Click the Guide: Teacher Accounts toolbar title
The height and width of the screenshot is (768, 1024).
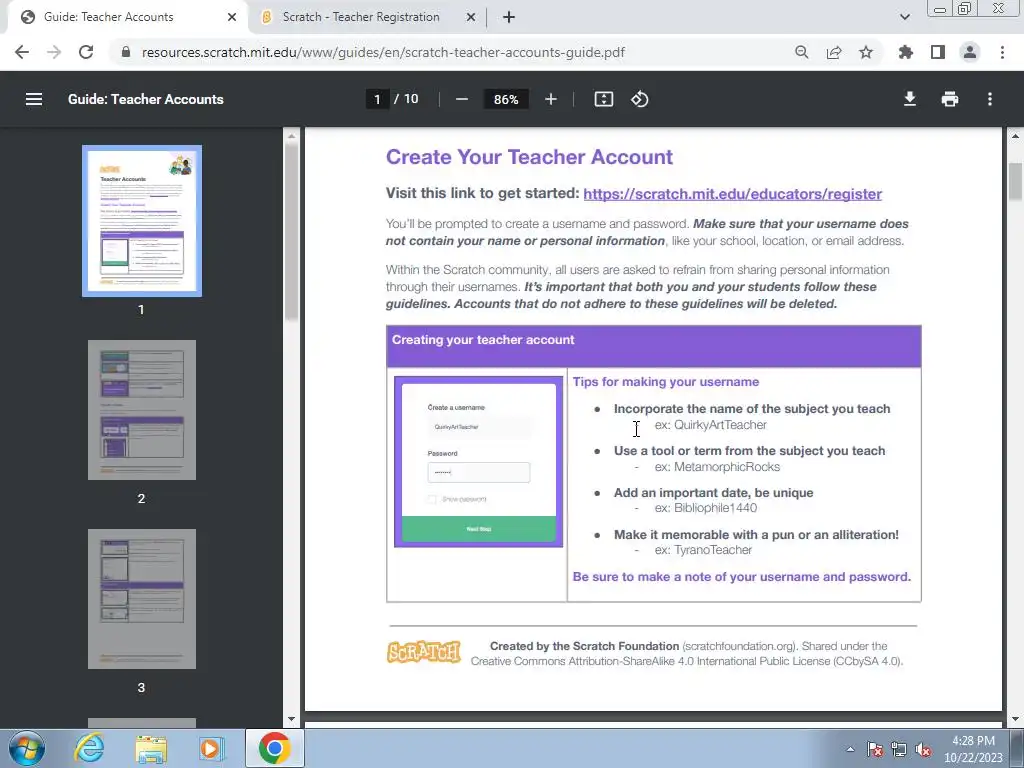click(x=146, y=99)
